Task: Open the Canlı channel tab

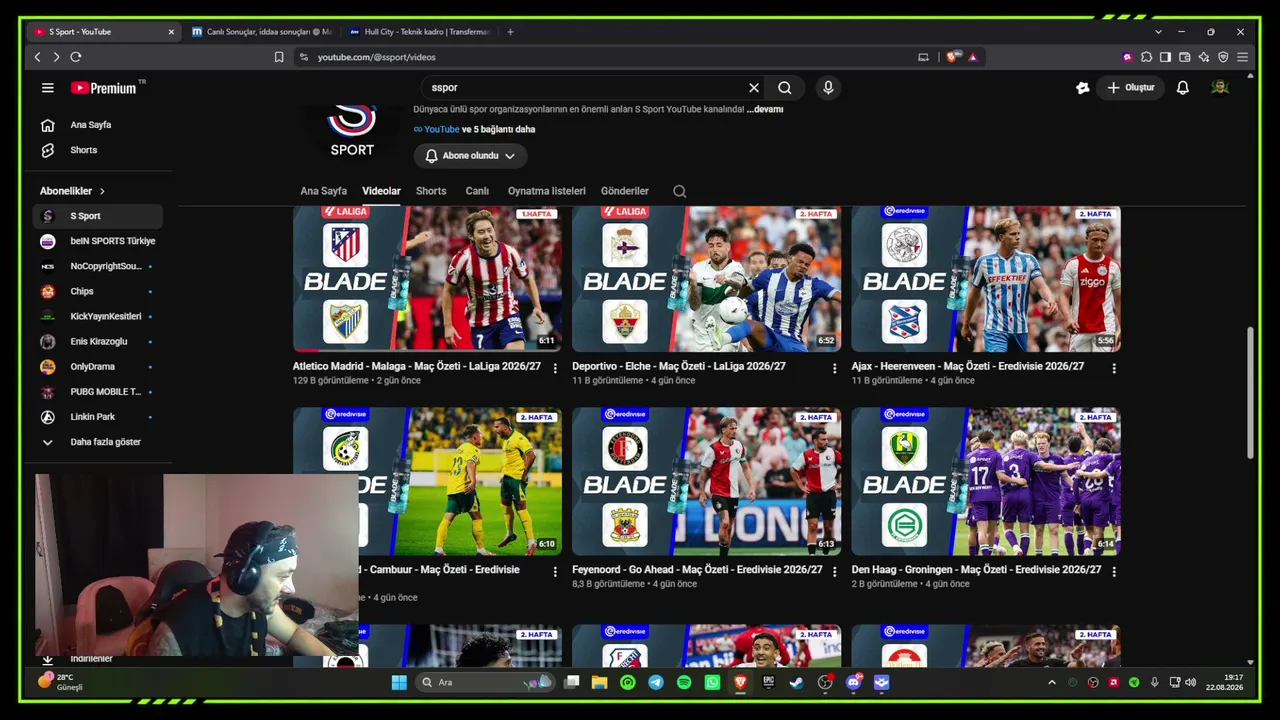Action: pos(477,191)
